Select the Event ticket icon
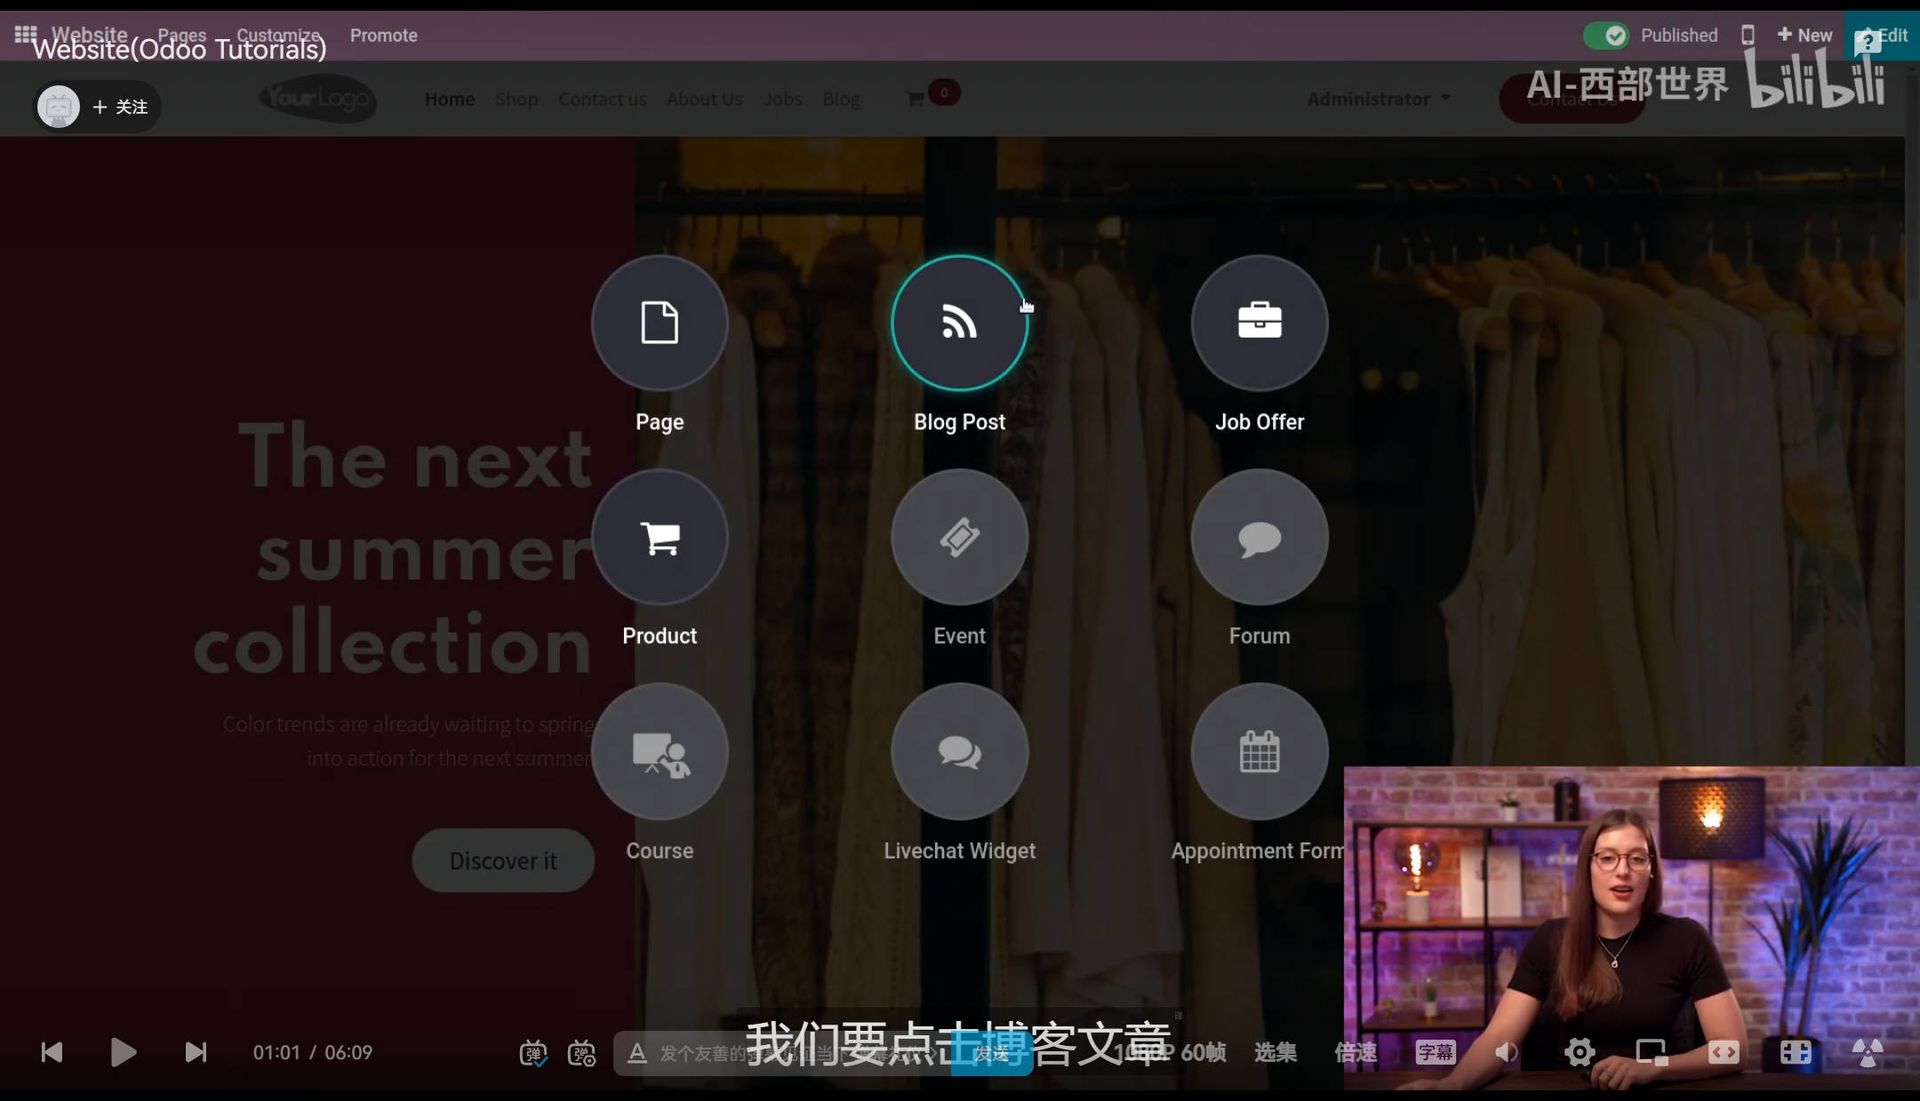1920x1101 pixels. pos(959,538)
